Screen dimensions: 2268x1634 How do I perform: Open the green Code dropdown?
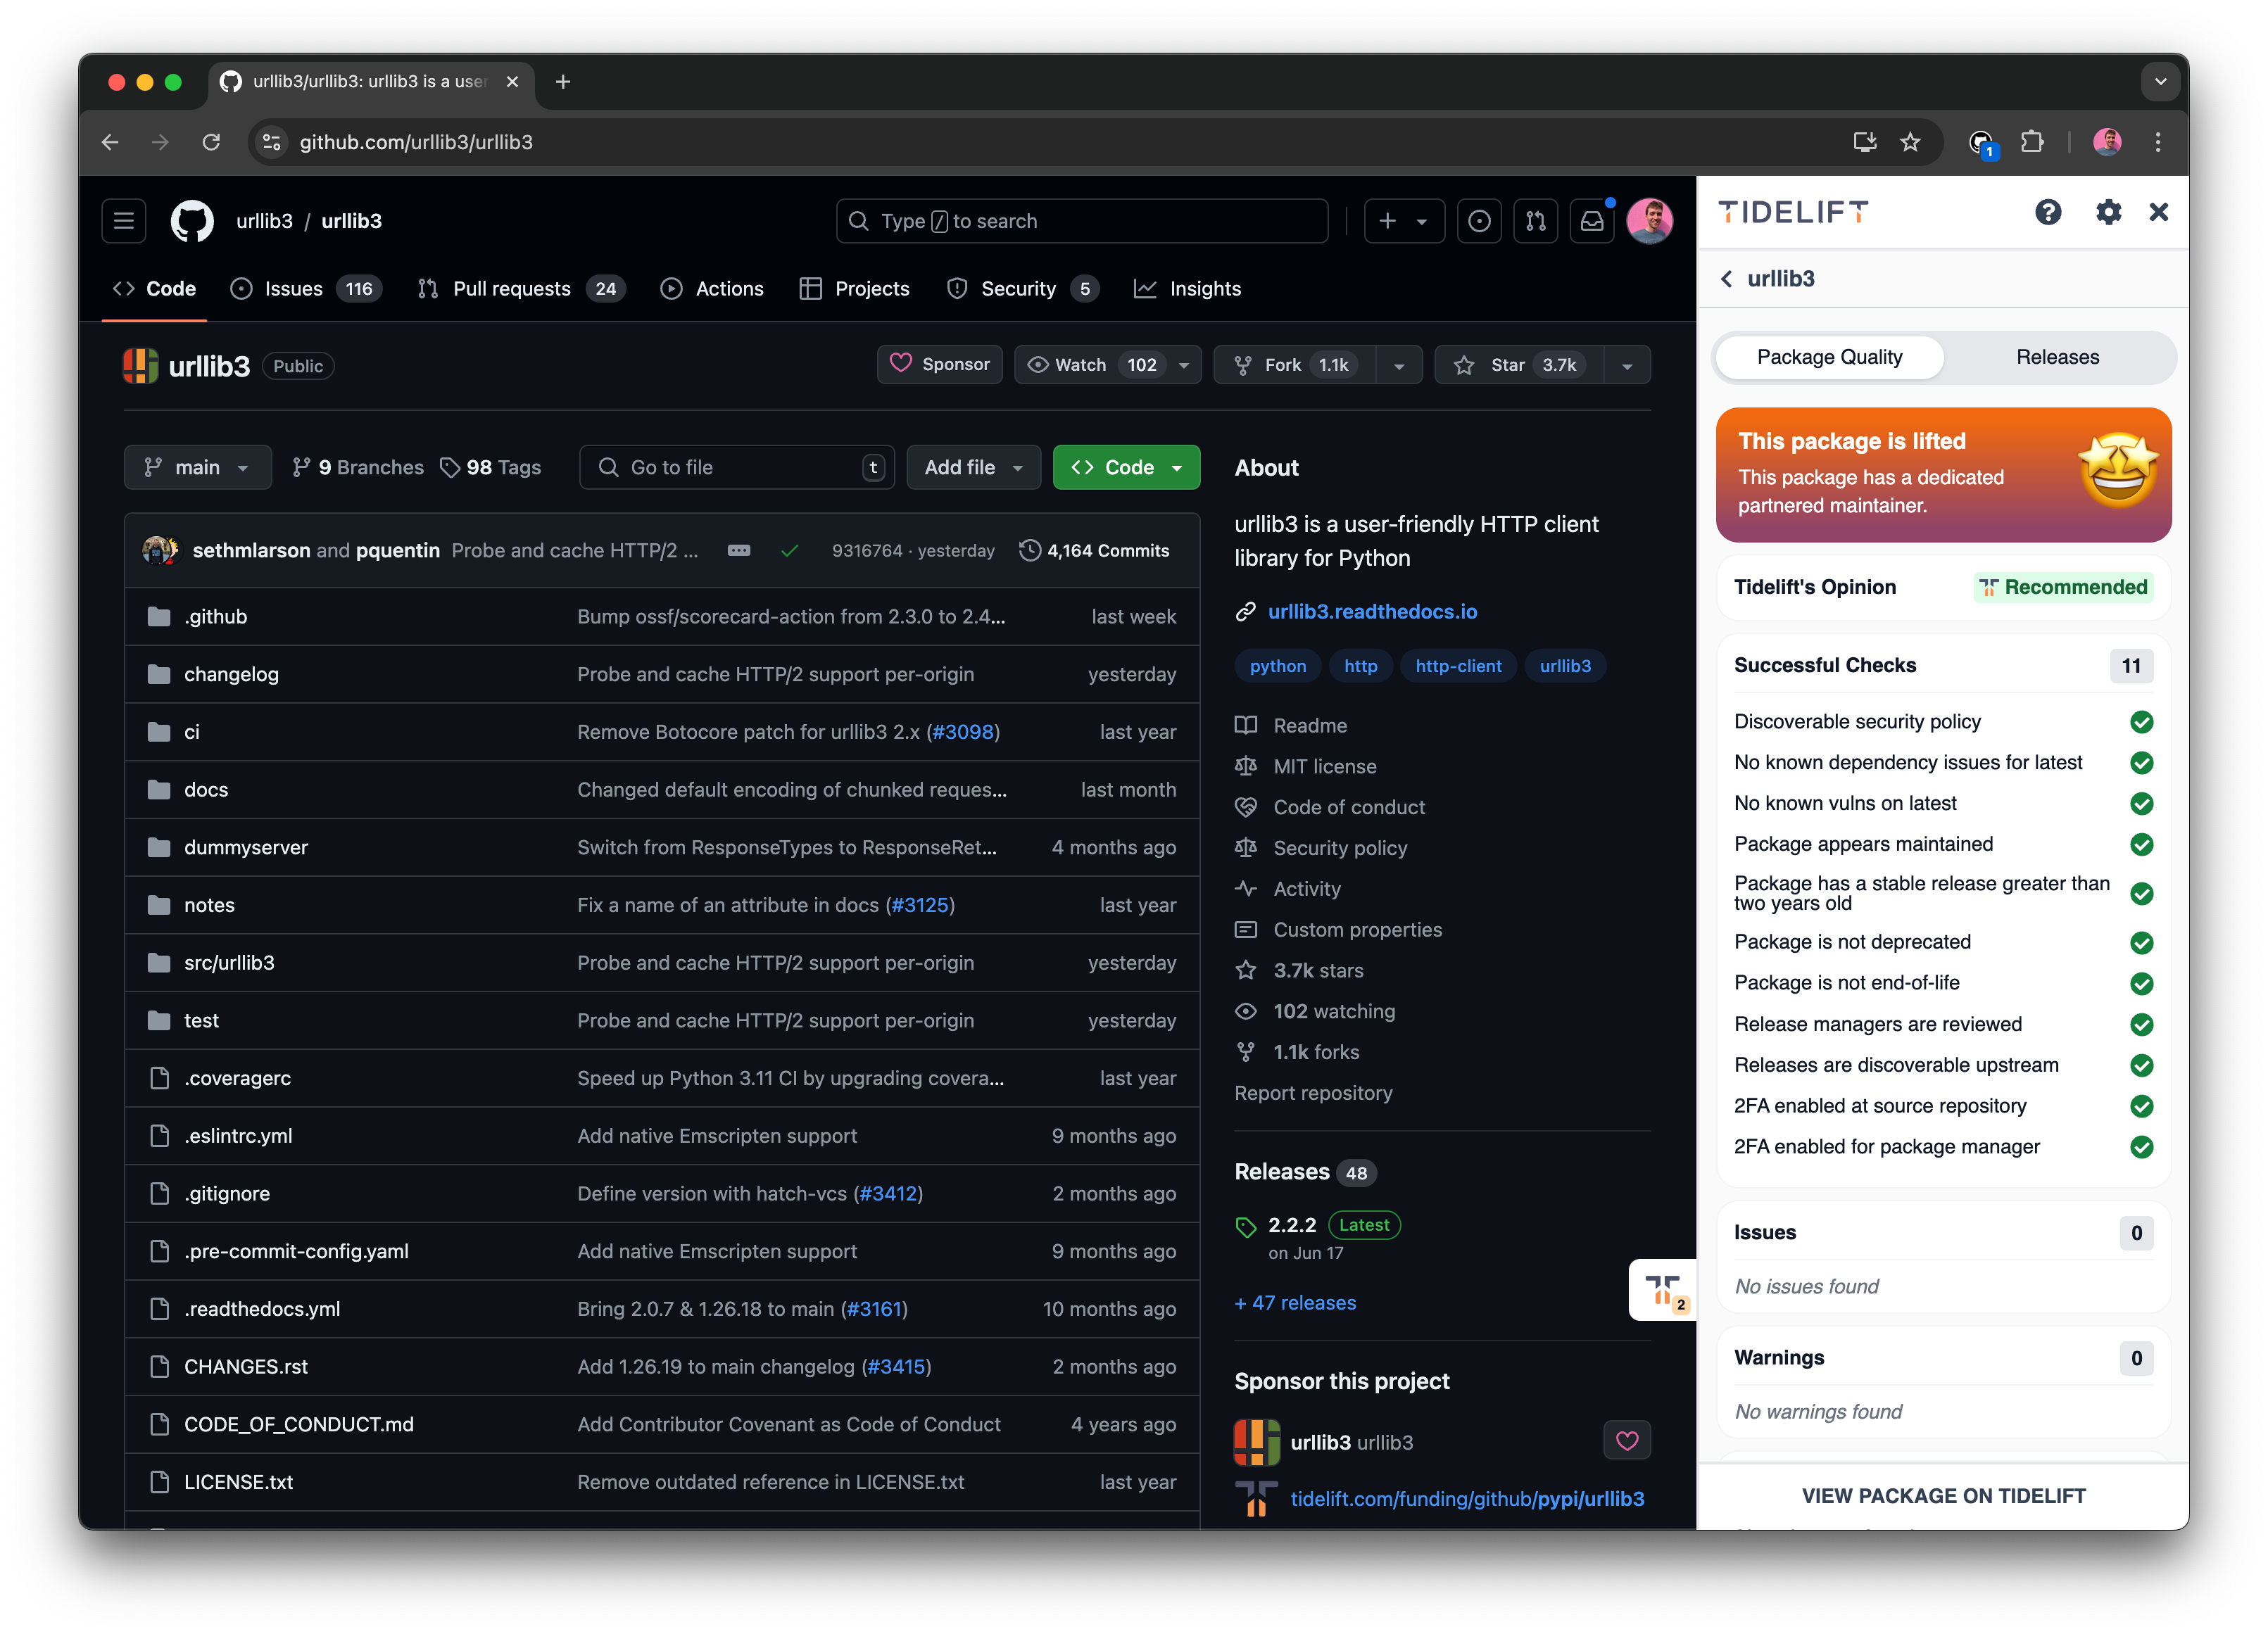(x=1126, y=467)
